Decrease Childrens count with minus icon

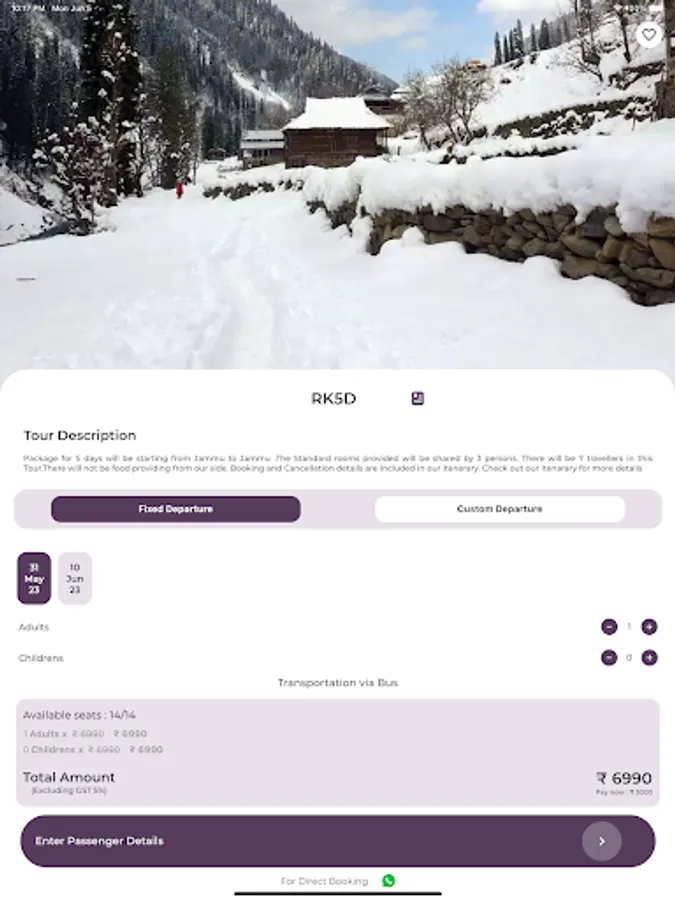point(609,658)
